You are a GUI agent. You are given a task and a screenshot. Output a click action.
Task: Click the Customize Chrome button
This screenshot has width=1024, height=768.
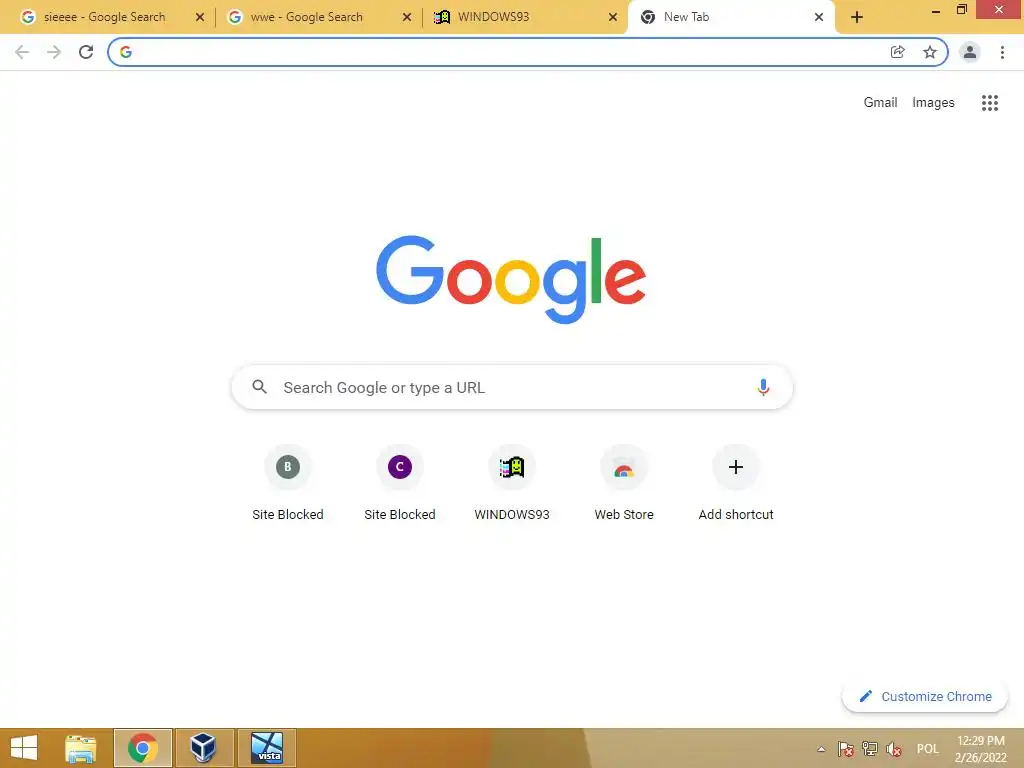click(x=925, y=697)
